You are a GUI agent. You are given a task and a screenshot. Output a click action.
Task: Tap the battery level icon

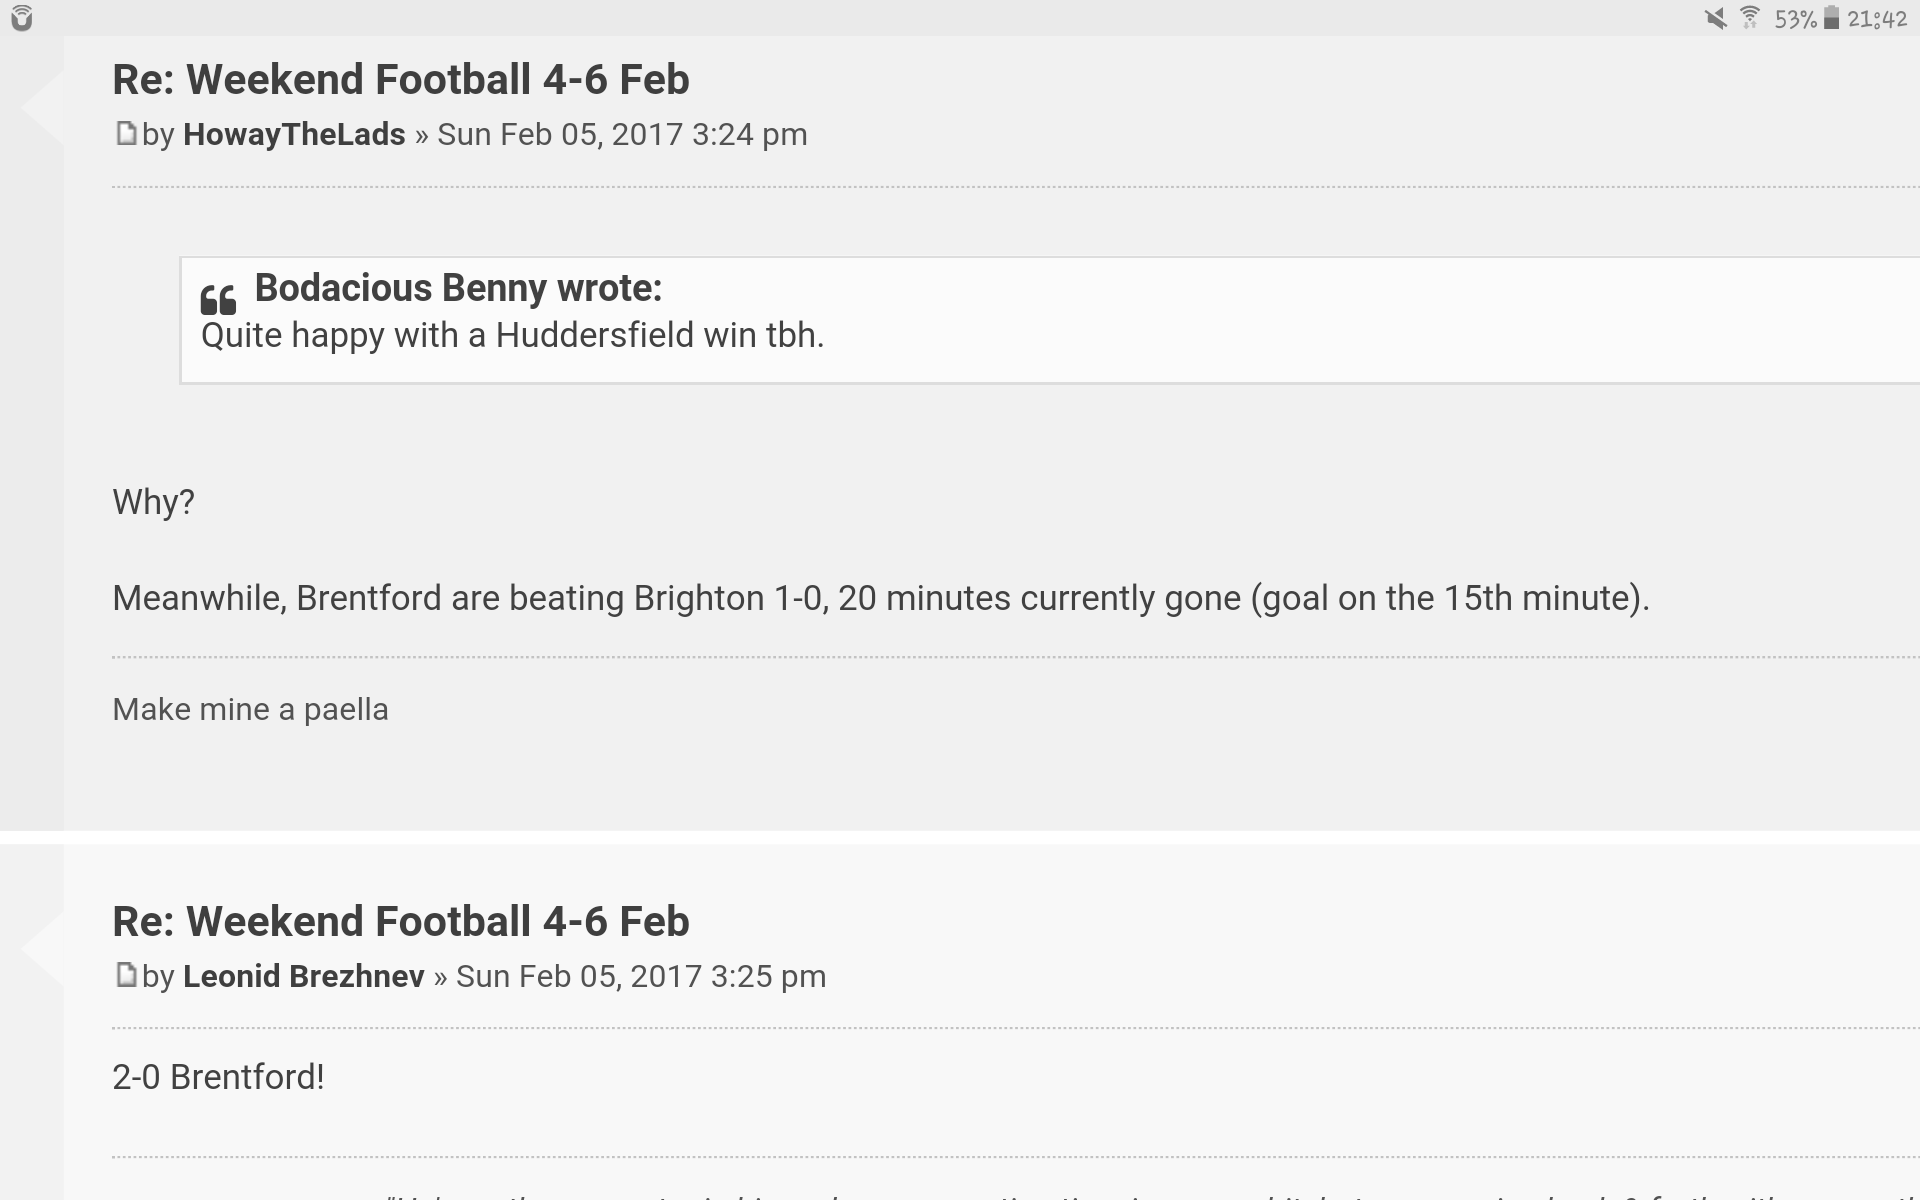pos(1831,18)
